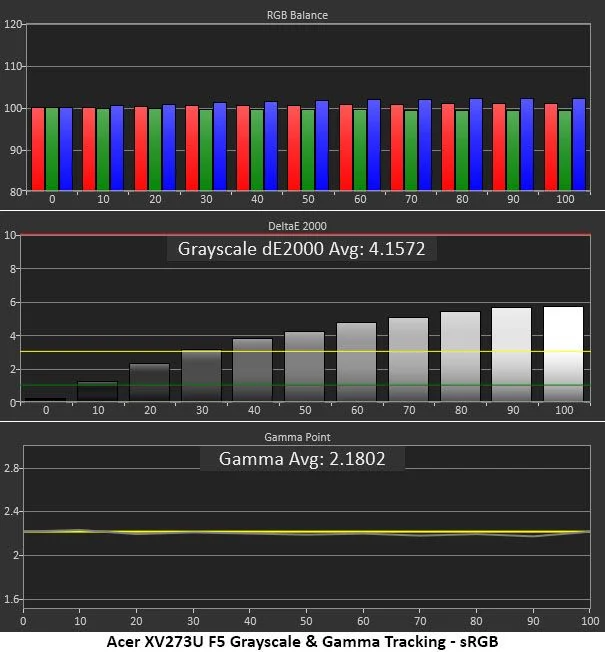605x652 pixels.
Task: Click the RGB Balance chart title
Action: tap(297, 15)
